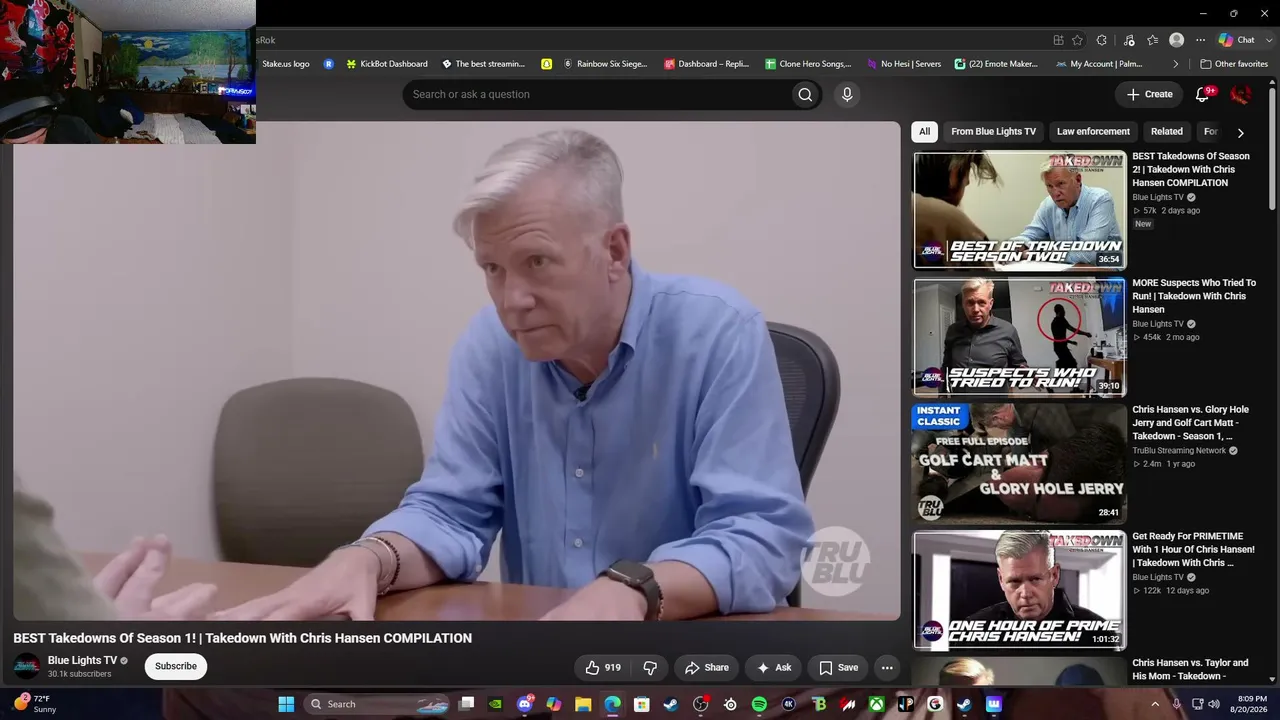Open File Explorer from the taskbar
Image resolution: width=1280 pixels, height=720 pixels.
(583, 704)
